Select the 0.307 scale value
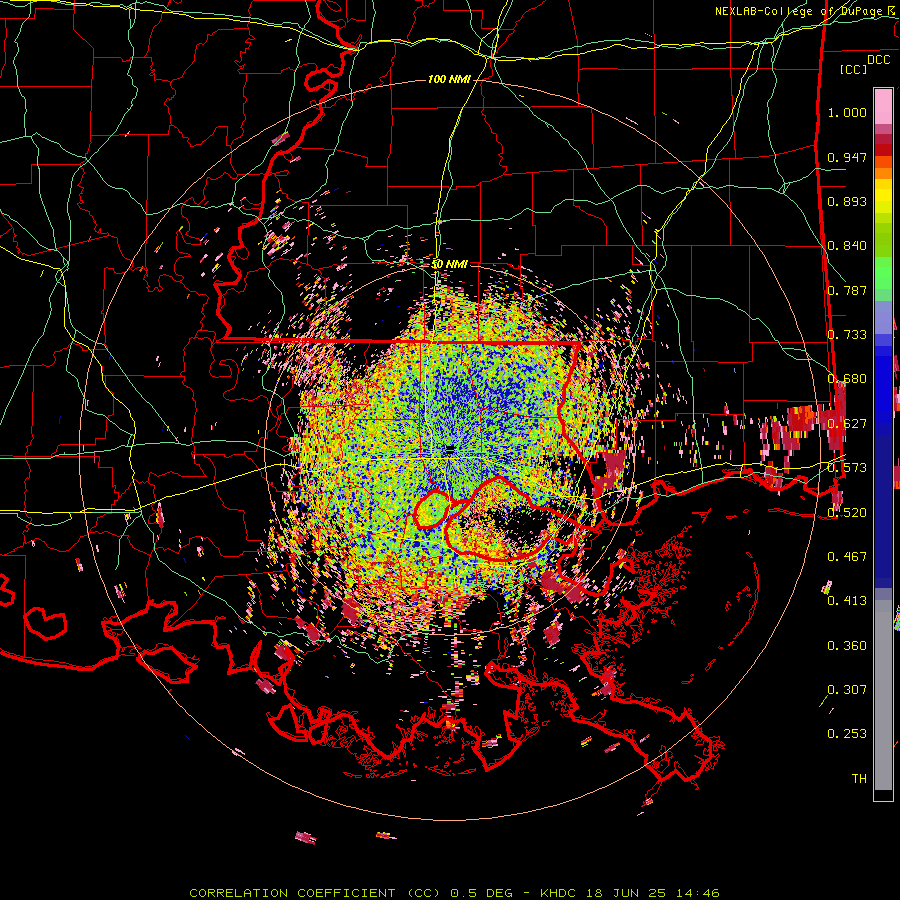 (x=847, y=689)
